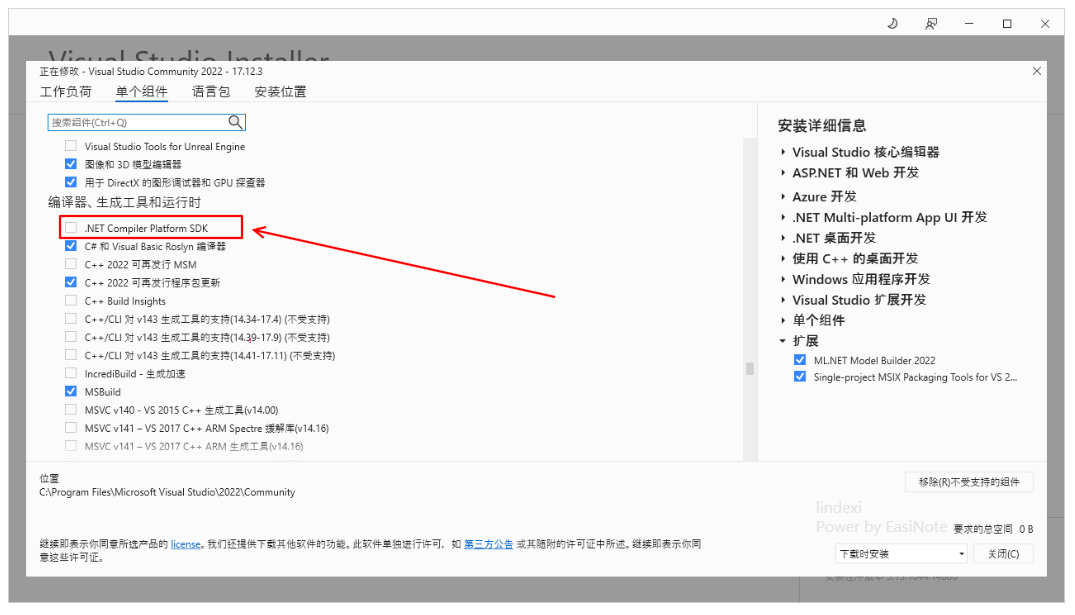
Task: Expand .NET Multi-platform App UI 开发
Action: (783, 217)
